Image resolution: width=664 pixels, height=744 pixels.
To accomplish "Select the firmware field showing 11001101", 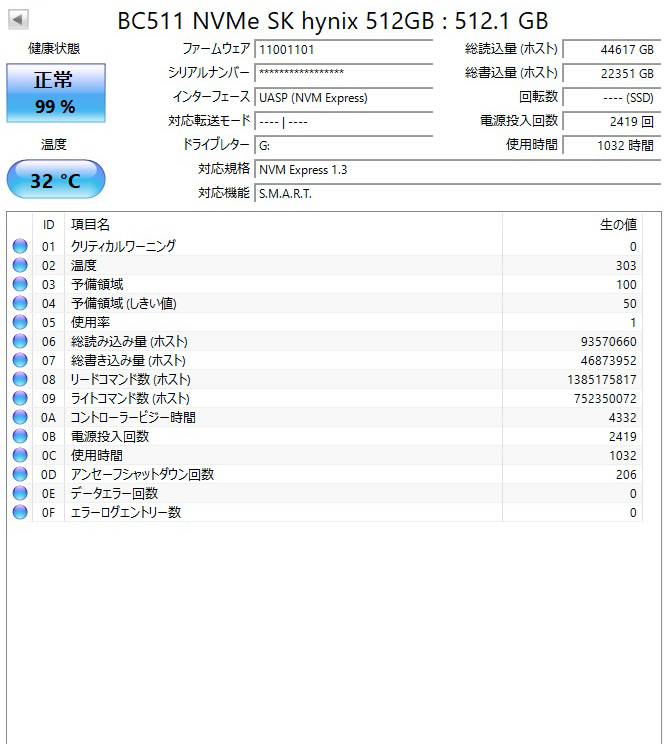I will click(343, 49).
